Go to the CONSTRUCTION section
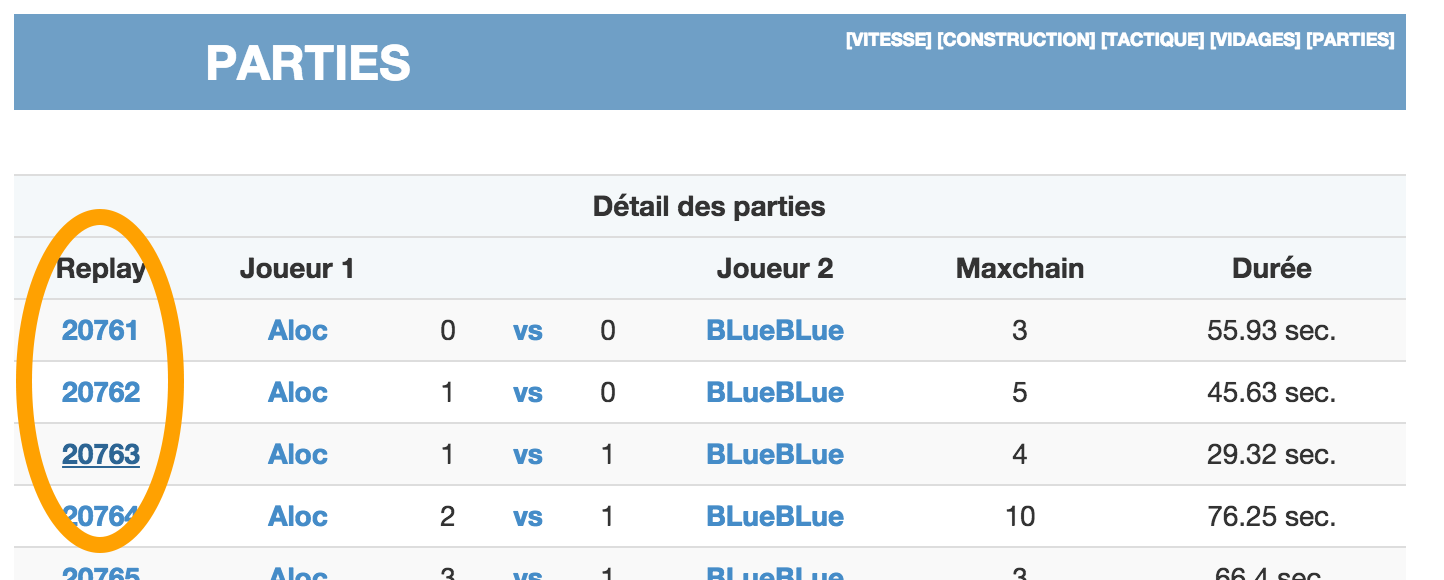The width and height of the screenshot is (1444, 580). tap(1016, 40)
